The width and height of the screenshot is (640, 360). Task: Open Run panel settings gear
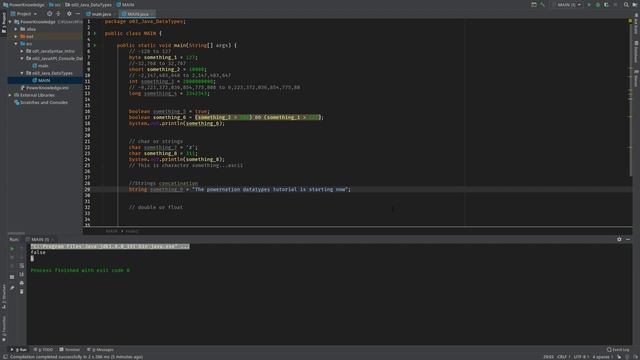click(x=619, y=239)
